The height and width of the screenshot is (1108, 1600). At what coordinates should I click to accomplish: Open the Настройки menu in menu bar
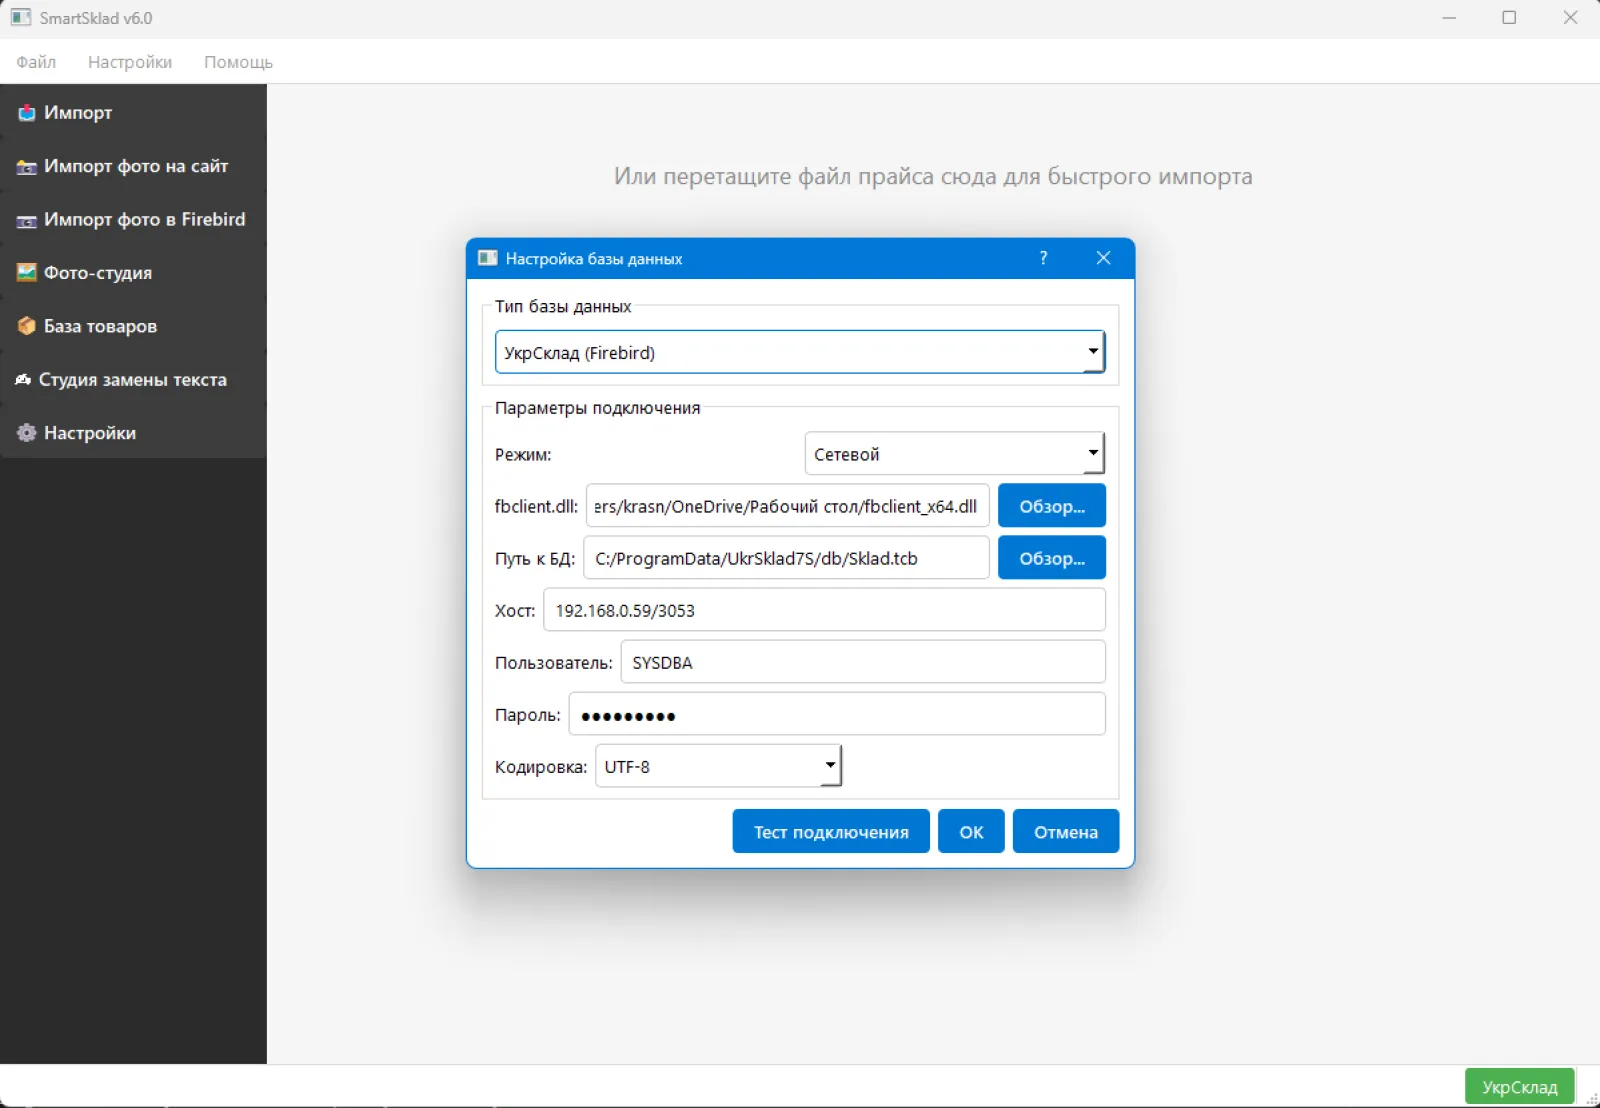pos(130,62)
